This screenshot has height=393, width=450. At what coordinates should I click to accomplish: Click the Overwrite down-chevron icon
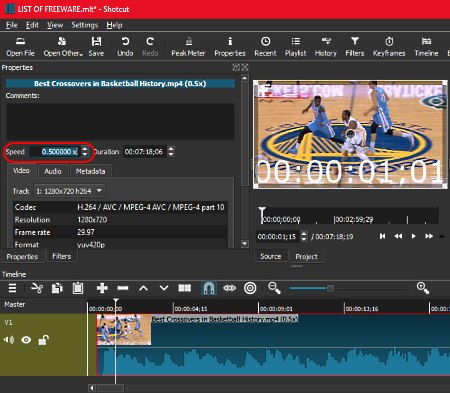(x=164, y=288)
